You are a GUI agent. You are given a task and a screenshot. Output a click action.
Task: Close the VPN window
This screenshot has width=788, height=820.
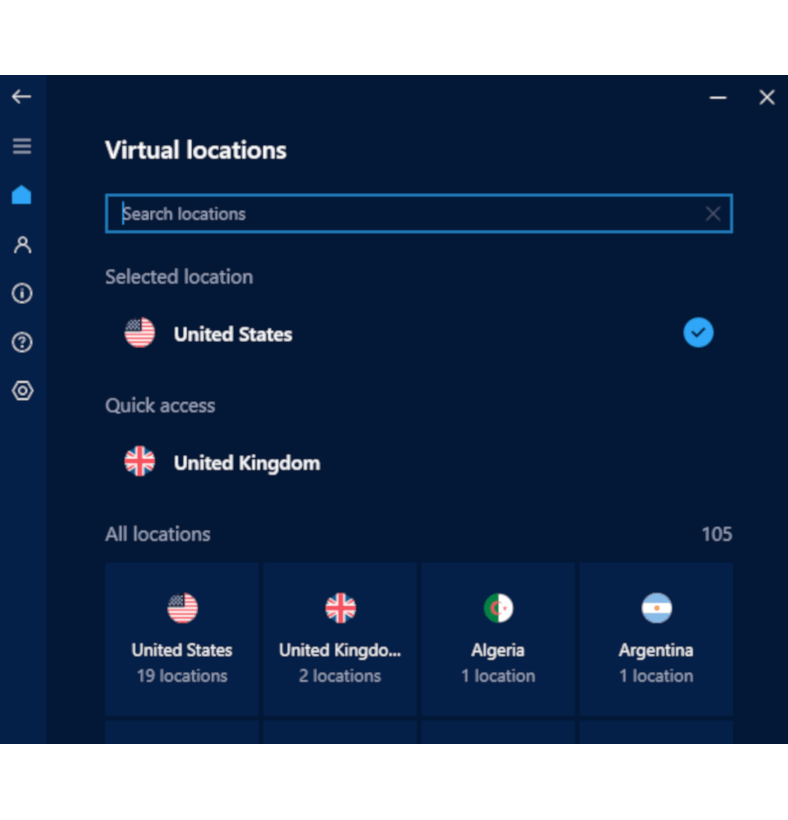[767, 97]
